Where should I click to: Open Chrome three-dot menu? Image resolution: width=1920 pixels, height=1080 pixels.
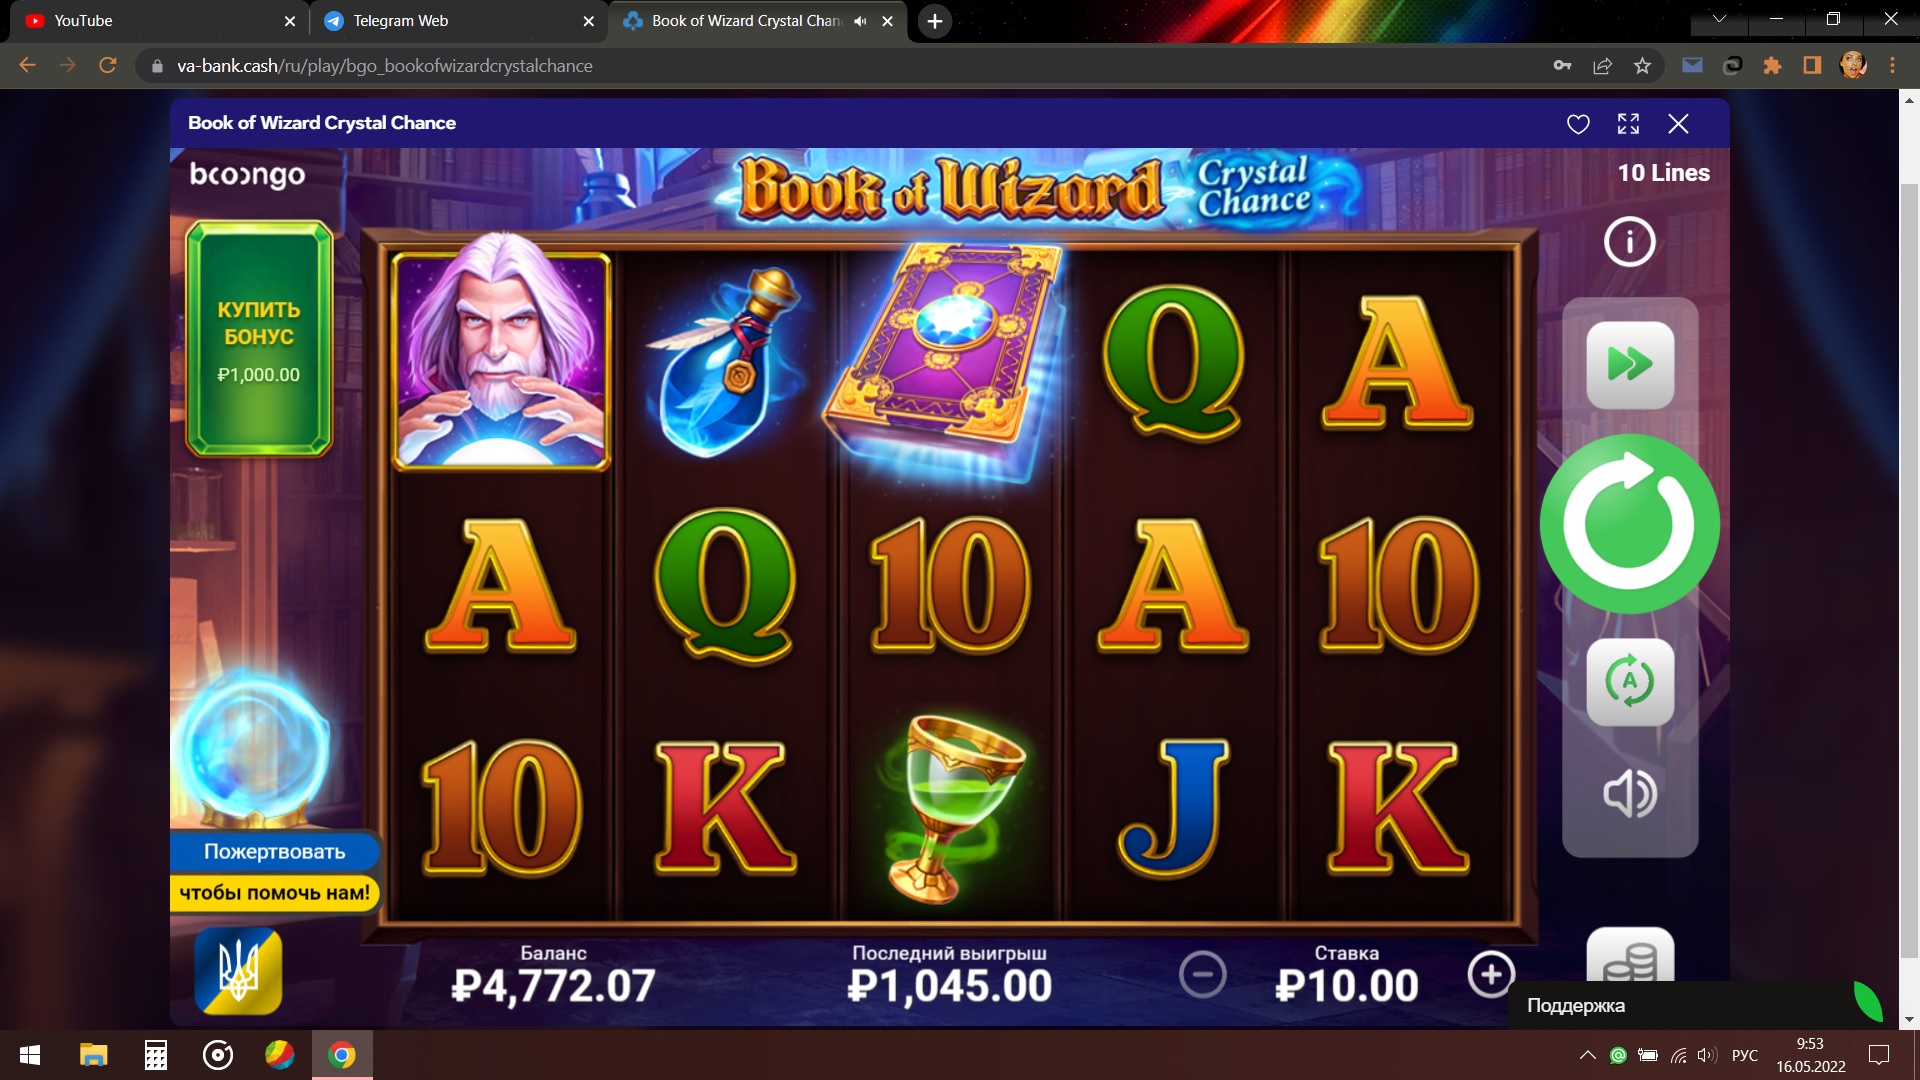(1892, 66)
